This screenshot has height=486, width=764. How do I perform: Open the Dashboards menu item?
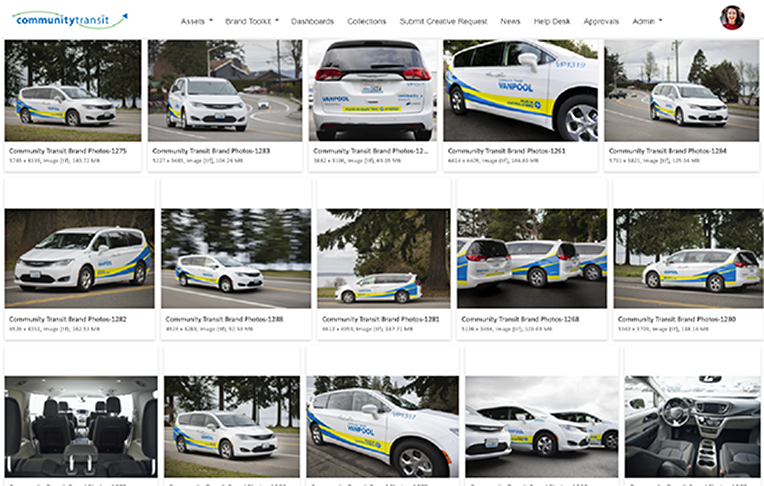click(x=312, y=21)
